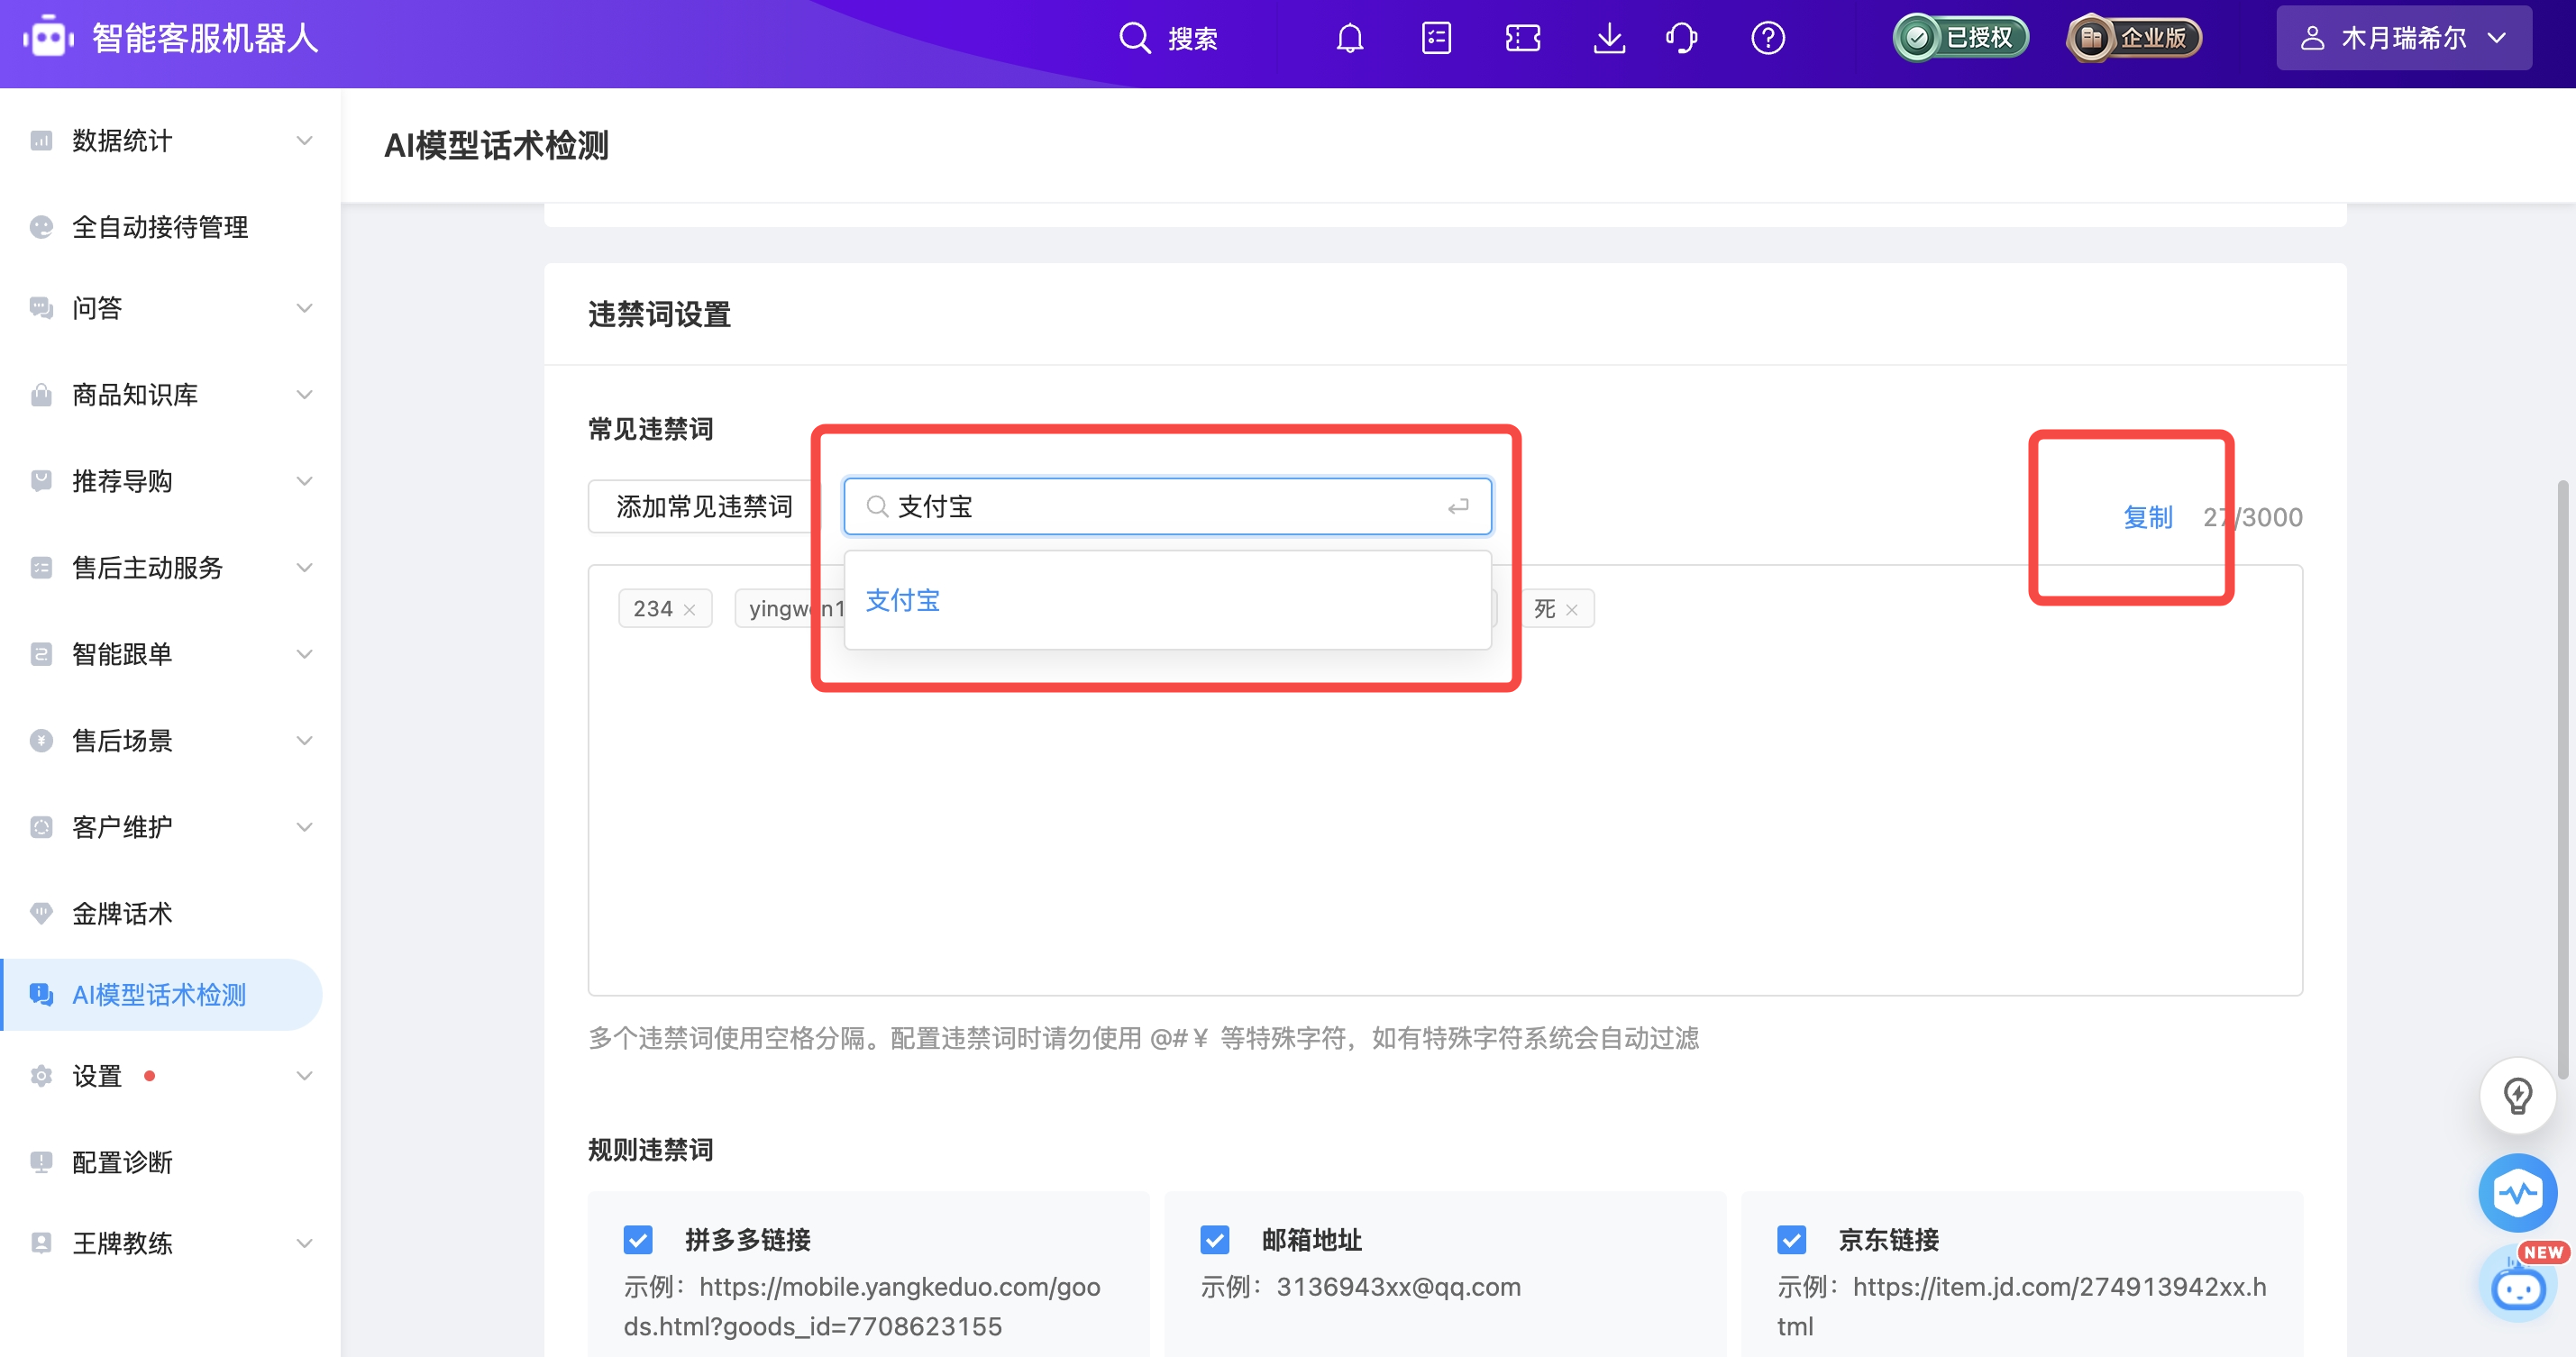Expand the 推荐导购 menu chevron
2576x1357 pixels.
coord(305,481)
